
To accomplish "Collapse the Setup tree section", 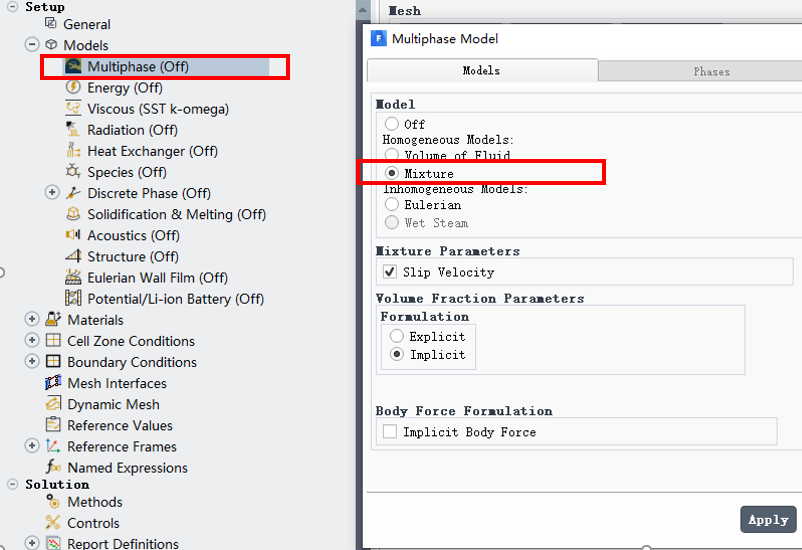I will (13, 7).
